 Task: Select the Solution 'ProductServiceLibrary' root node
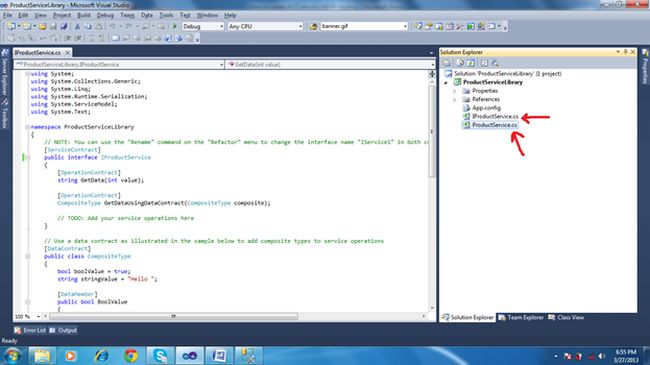tap(507, 74)
